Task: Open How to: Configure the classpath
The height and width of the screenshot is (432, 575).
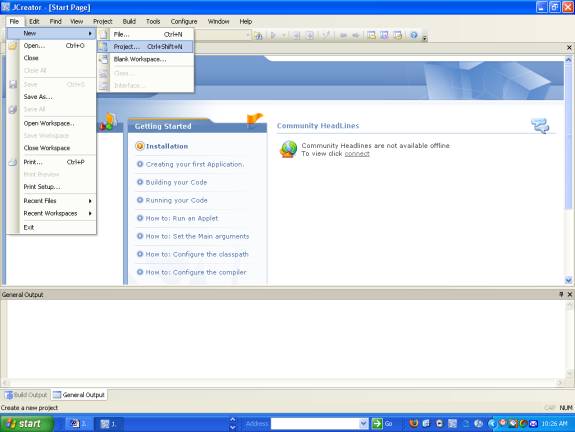Action: click(197, 254)
